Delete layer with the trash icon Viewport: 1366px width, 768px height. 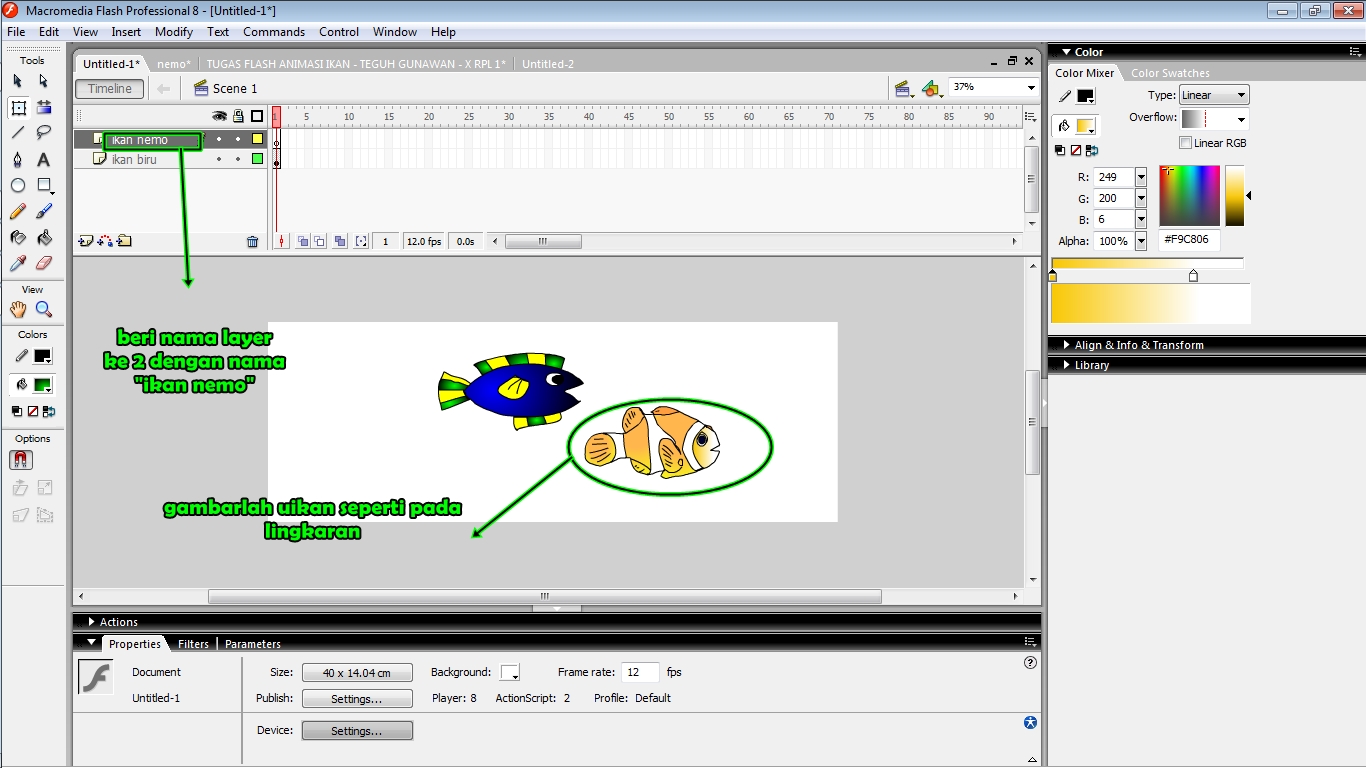[x=252, y=242]
